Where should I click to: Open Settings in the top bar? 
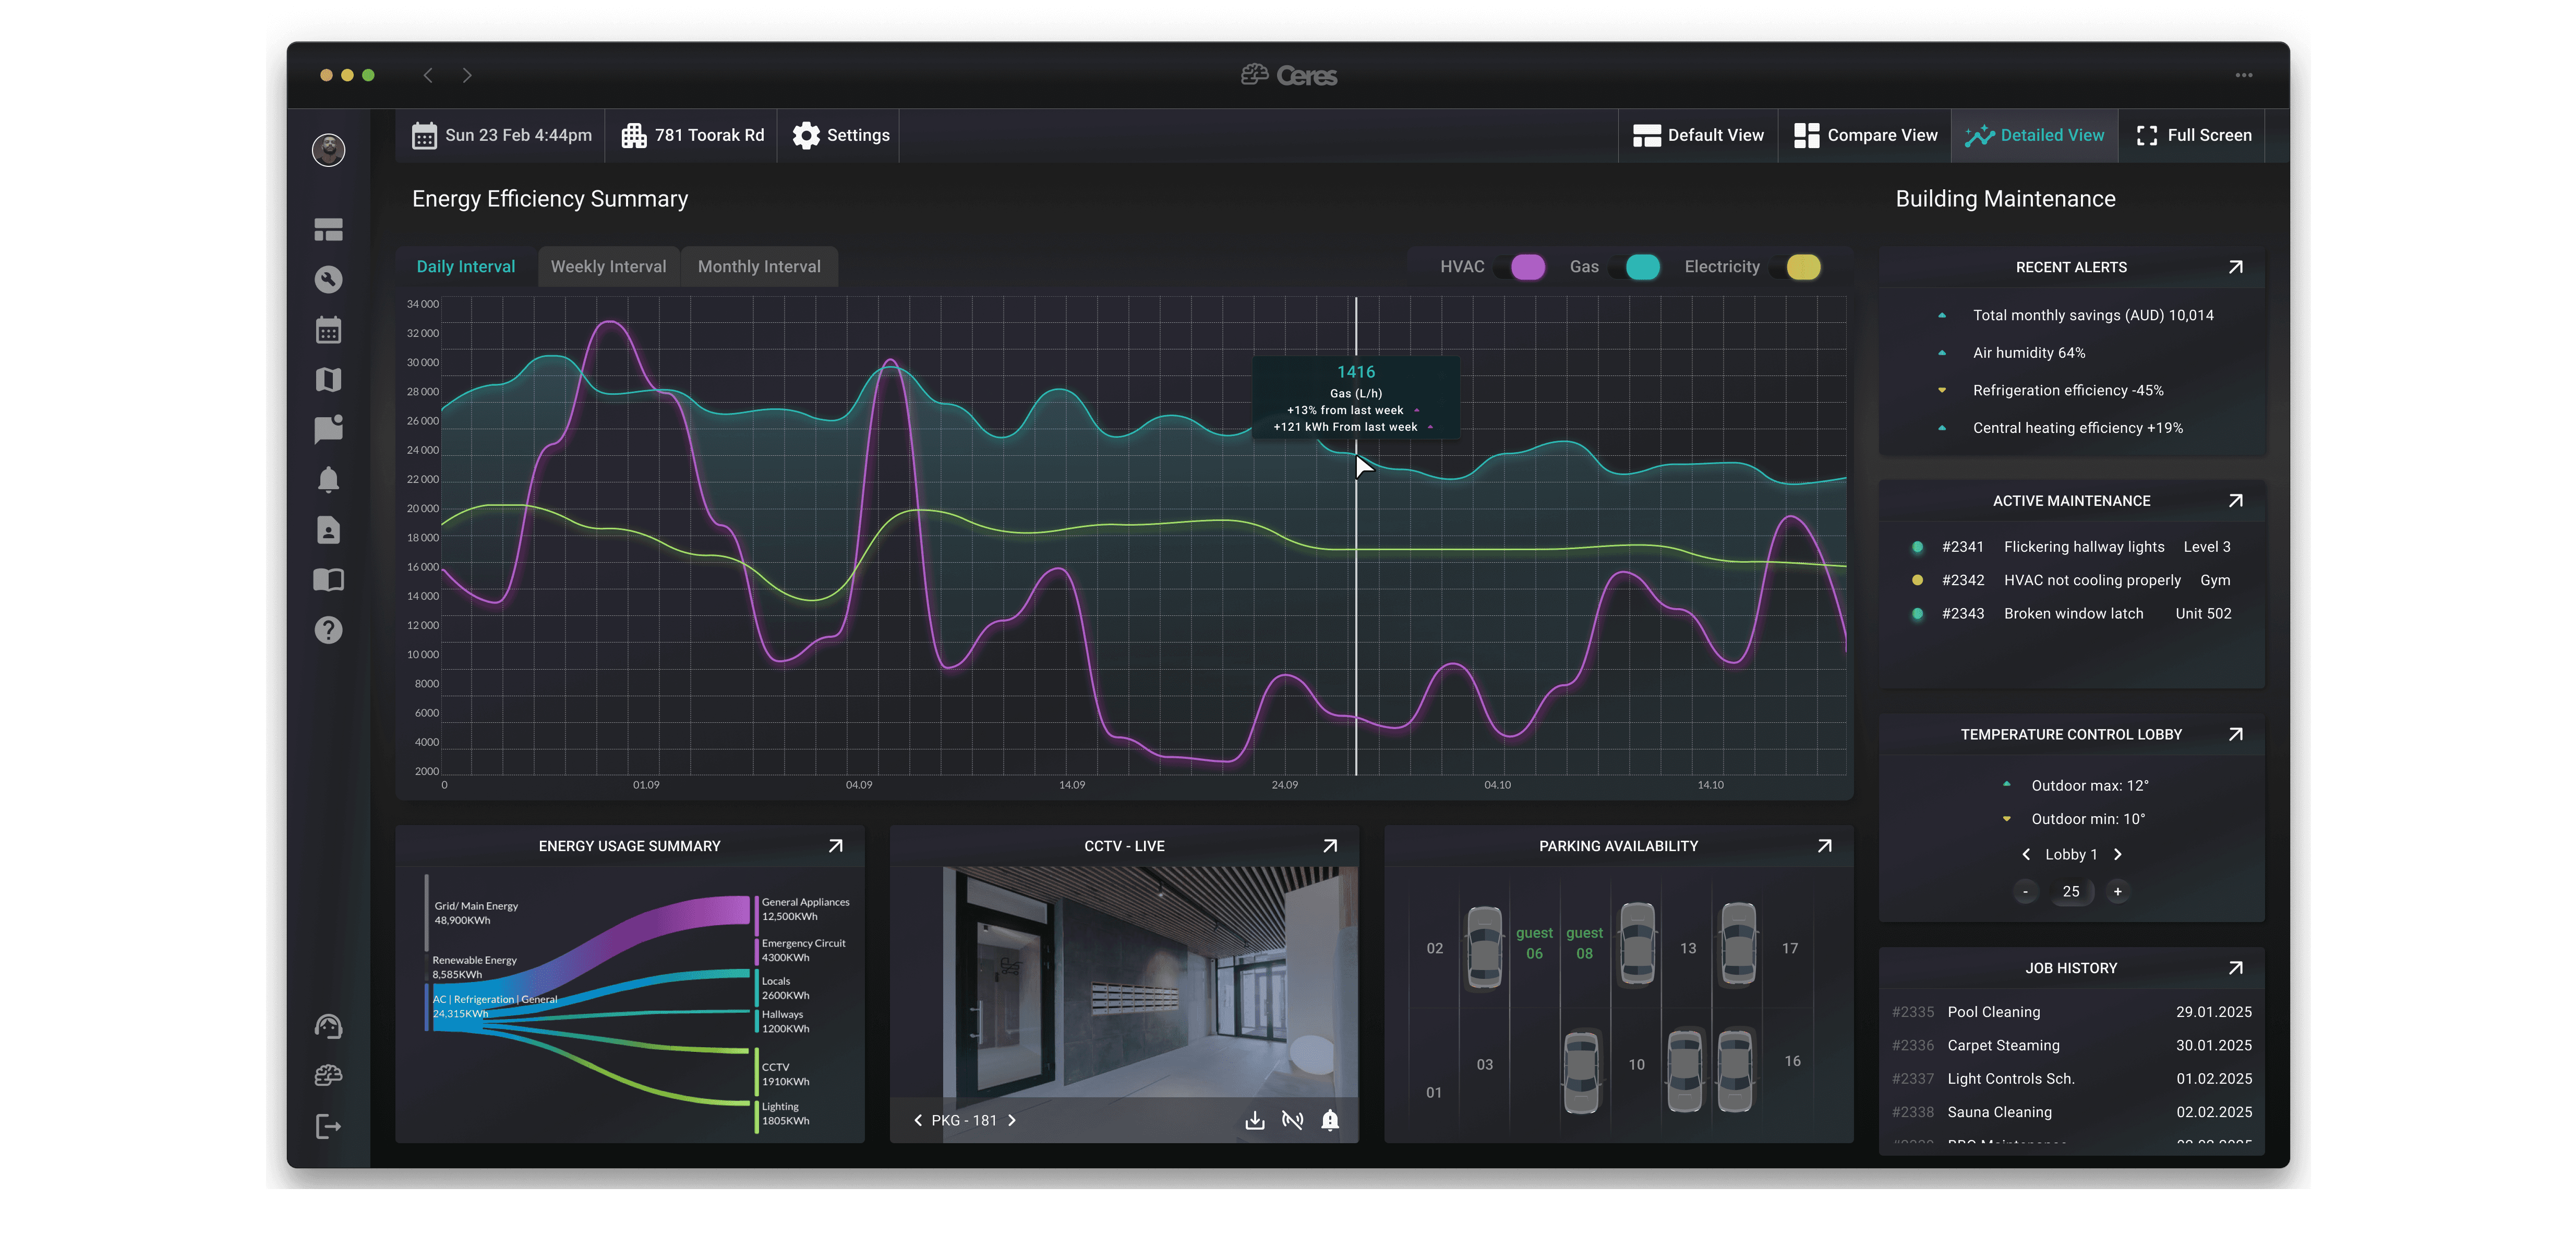[841, 135]
